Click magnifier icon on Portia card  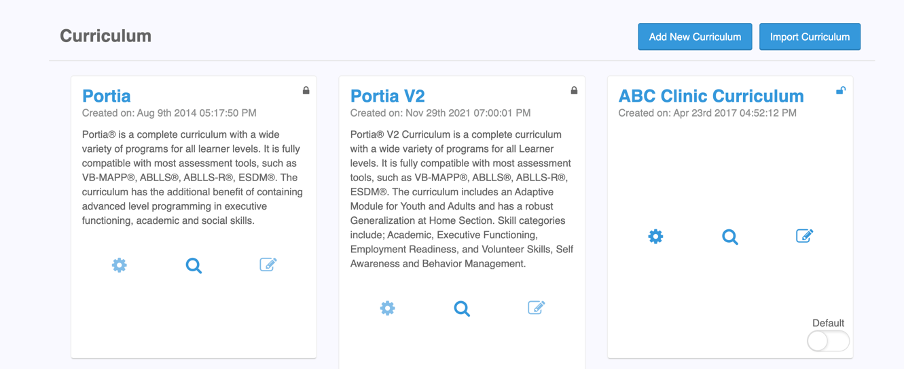(194, 266)
